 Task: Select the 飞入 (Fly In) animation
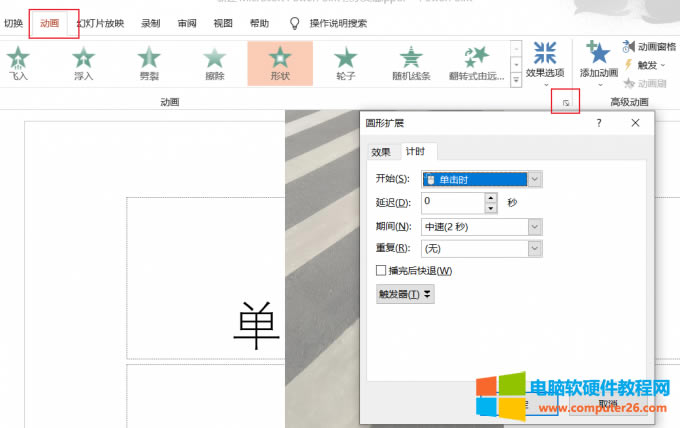click(x=18, y=62)
